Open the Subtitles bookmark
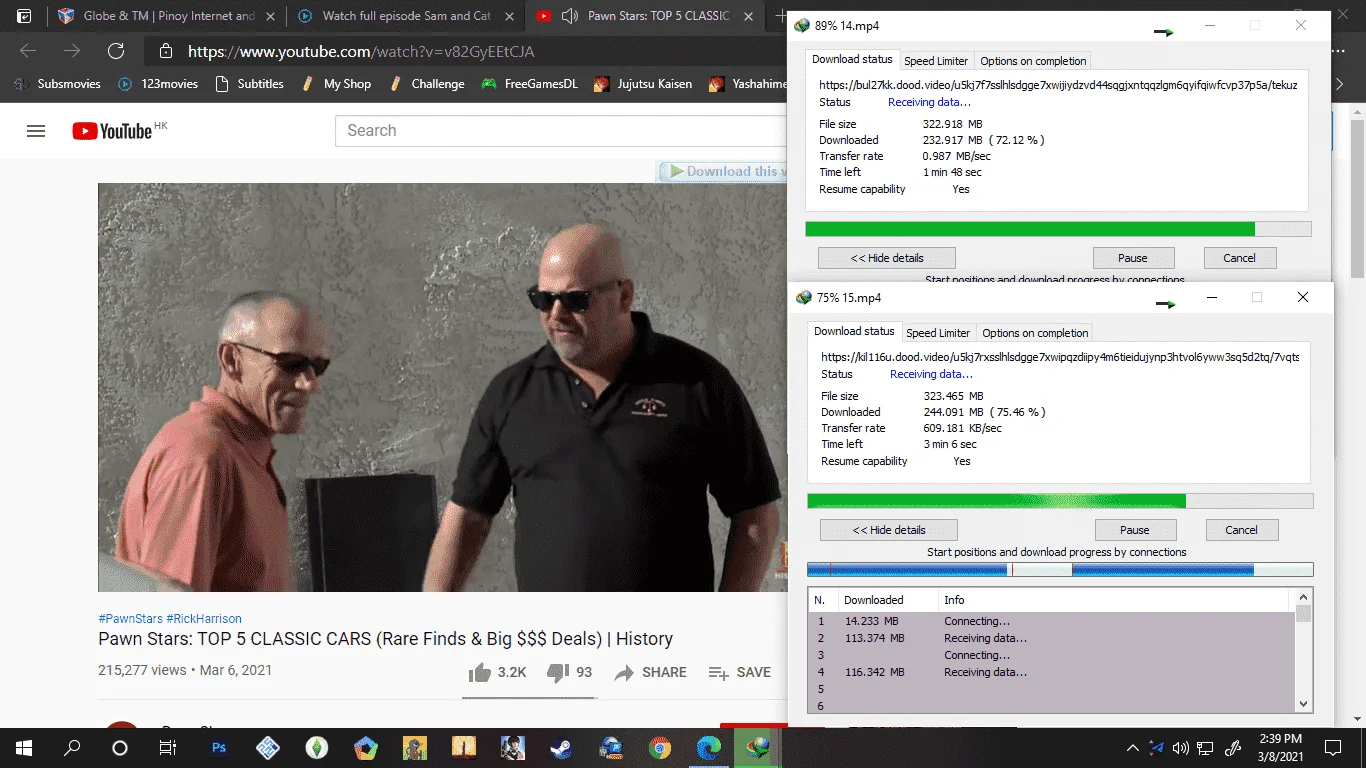Screen dimensions: 1366x768 pos(249,84)
